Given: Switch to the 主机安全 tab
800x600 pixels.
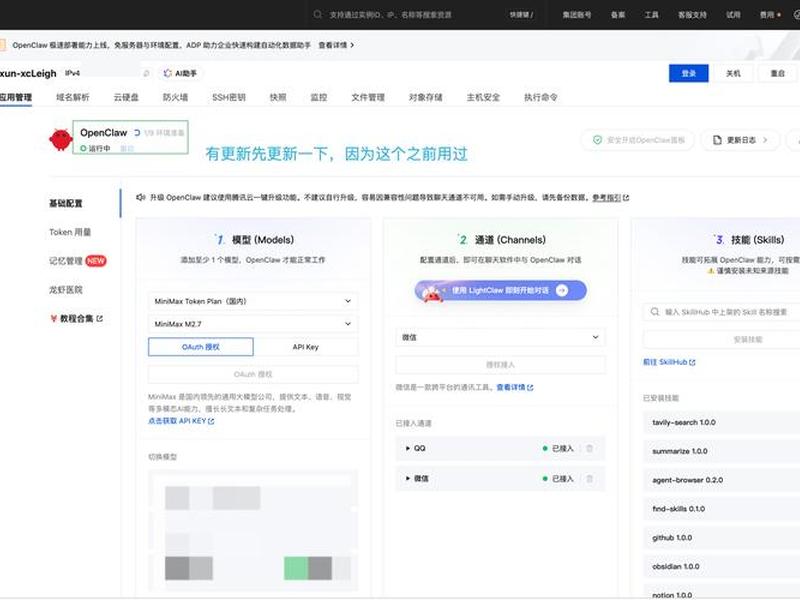Looking at the screenshot, I should pos(483,97).
